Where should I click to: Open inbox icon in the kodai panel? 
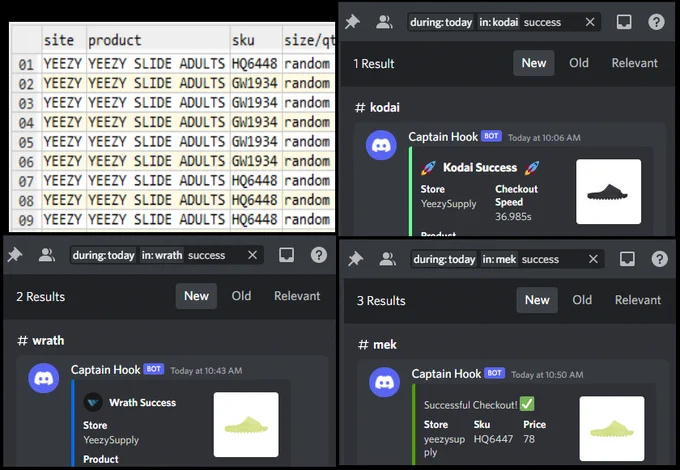(624, 22)
